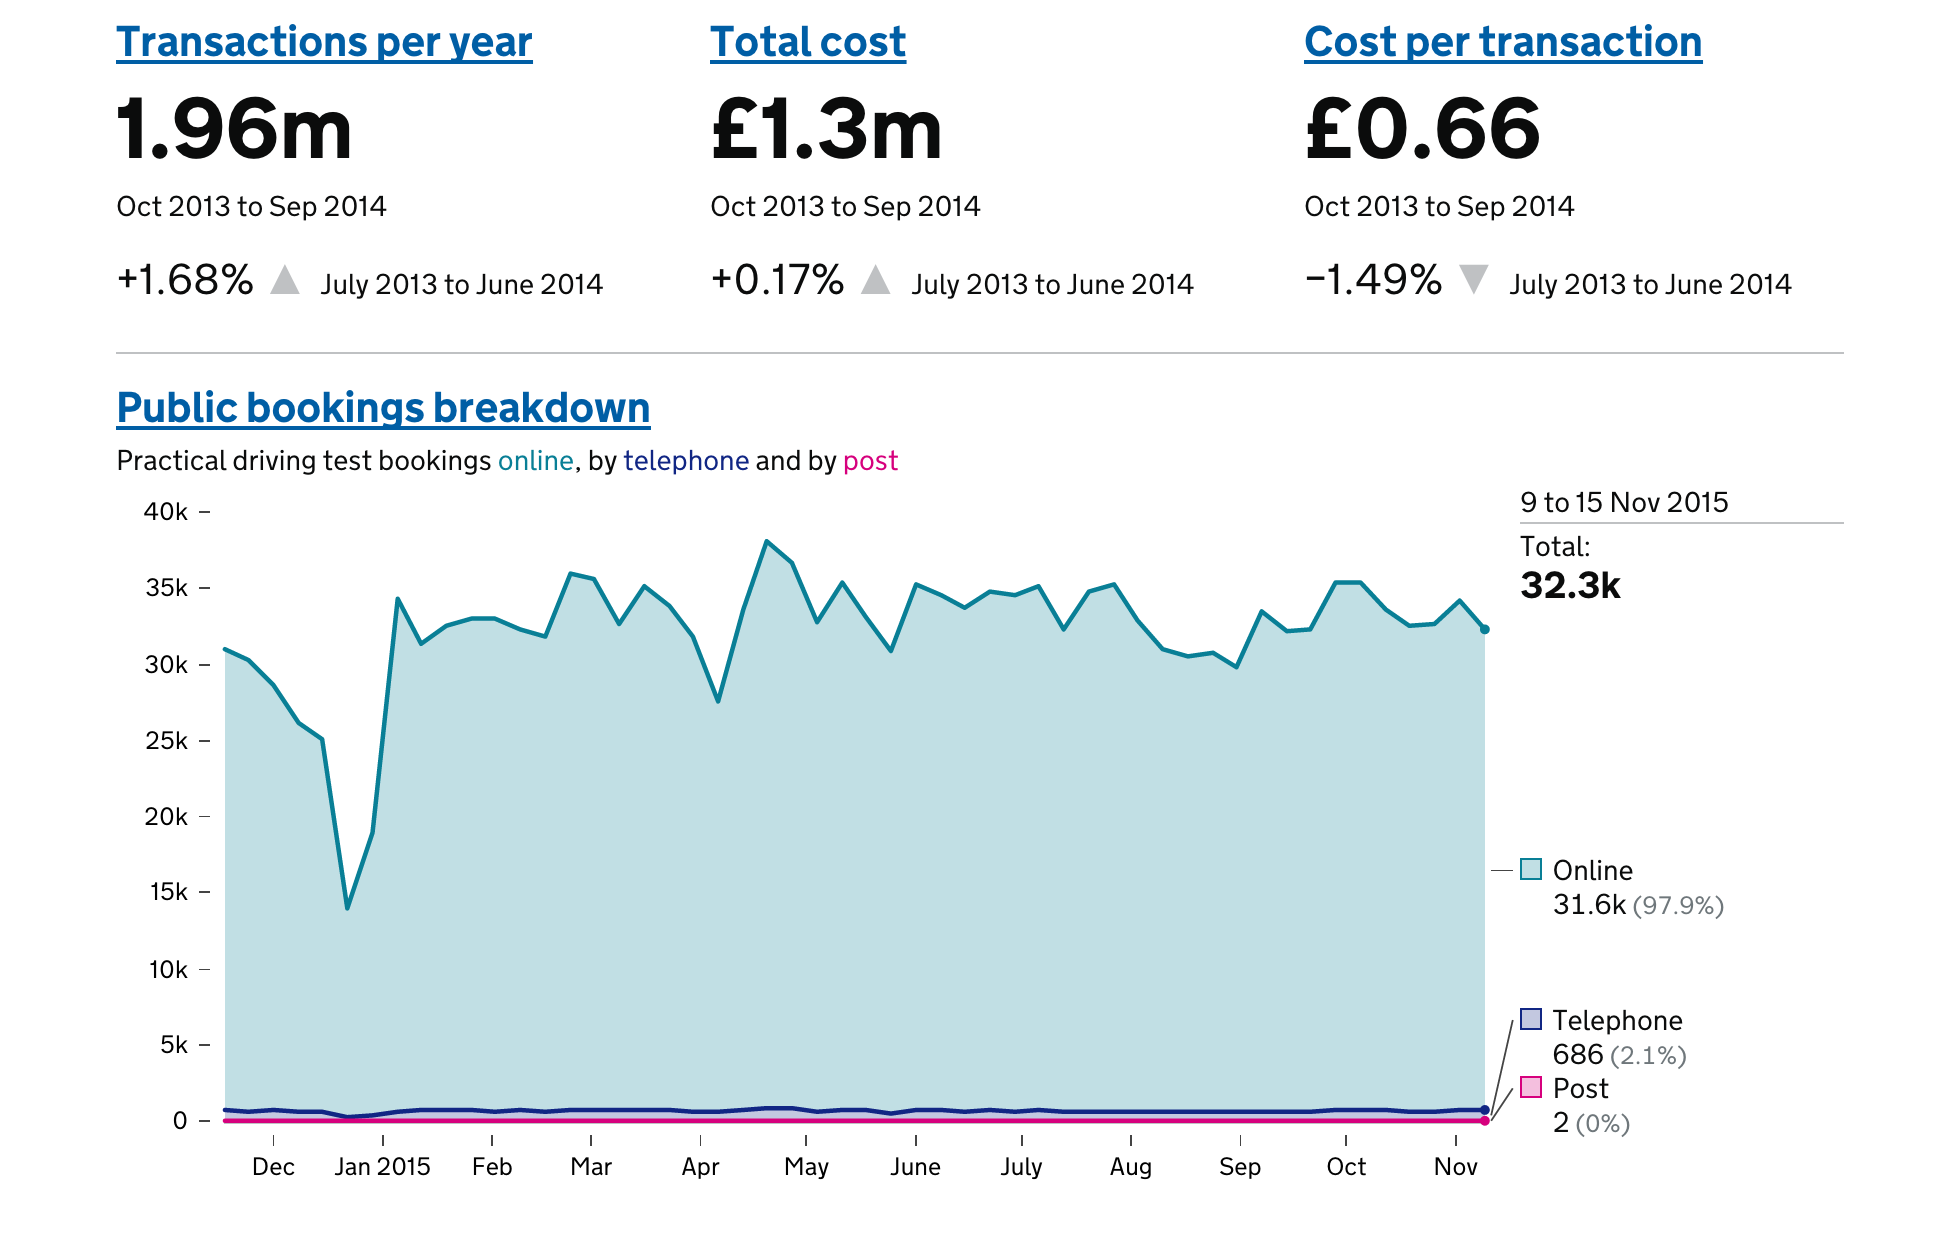Open the Total cost heading link
Image resolution: width=1948 pixels, height=1236 pixels.
tap(807, 42)
